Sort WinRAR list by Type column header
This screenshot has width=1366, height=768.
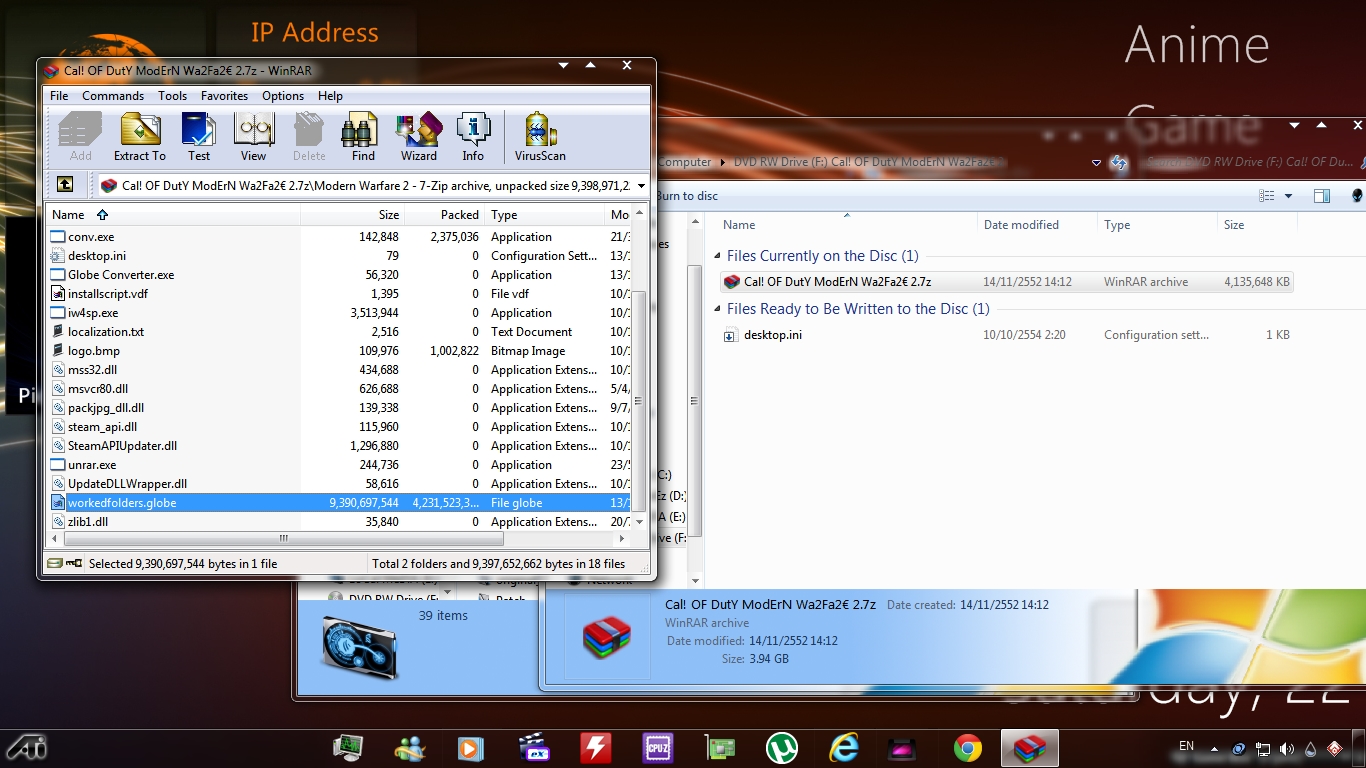546,215
